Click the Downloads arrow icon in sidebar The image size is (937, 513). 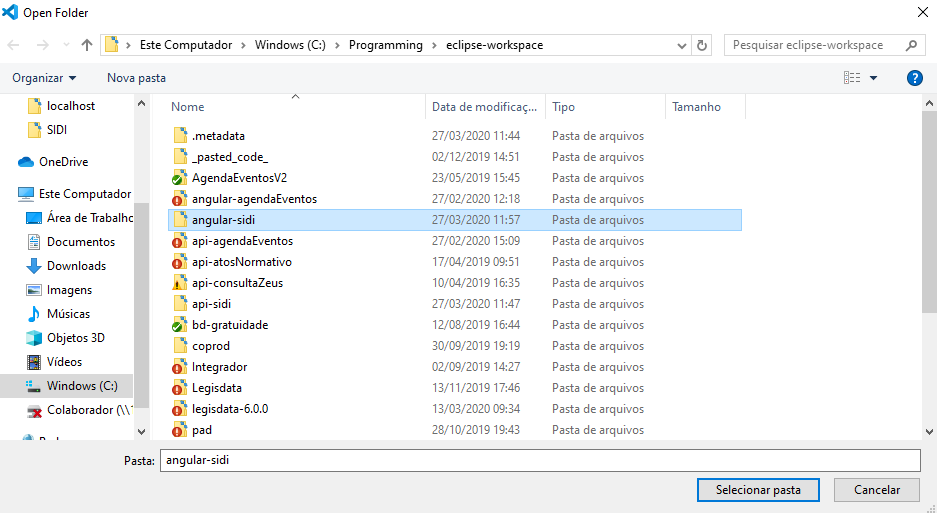(33, 266)
